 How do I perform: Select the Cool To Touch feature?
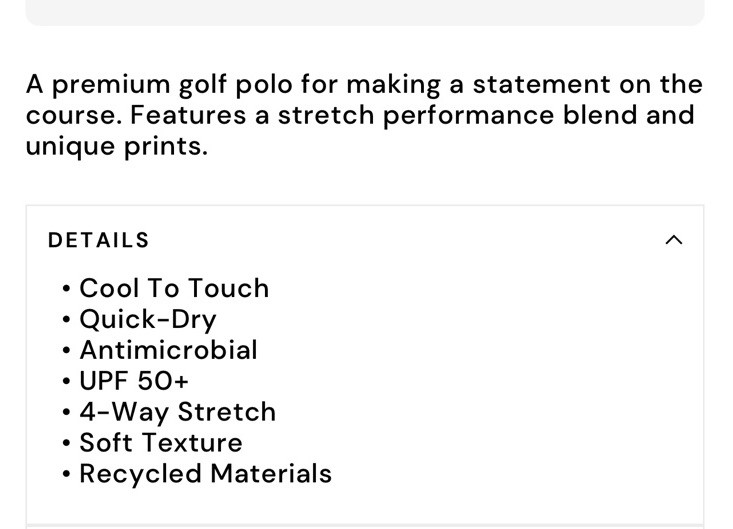point(174,288)
